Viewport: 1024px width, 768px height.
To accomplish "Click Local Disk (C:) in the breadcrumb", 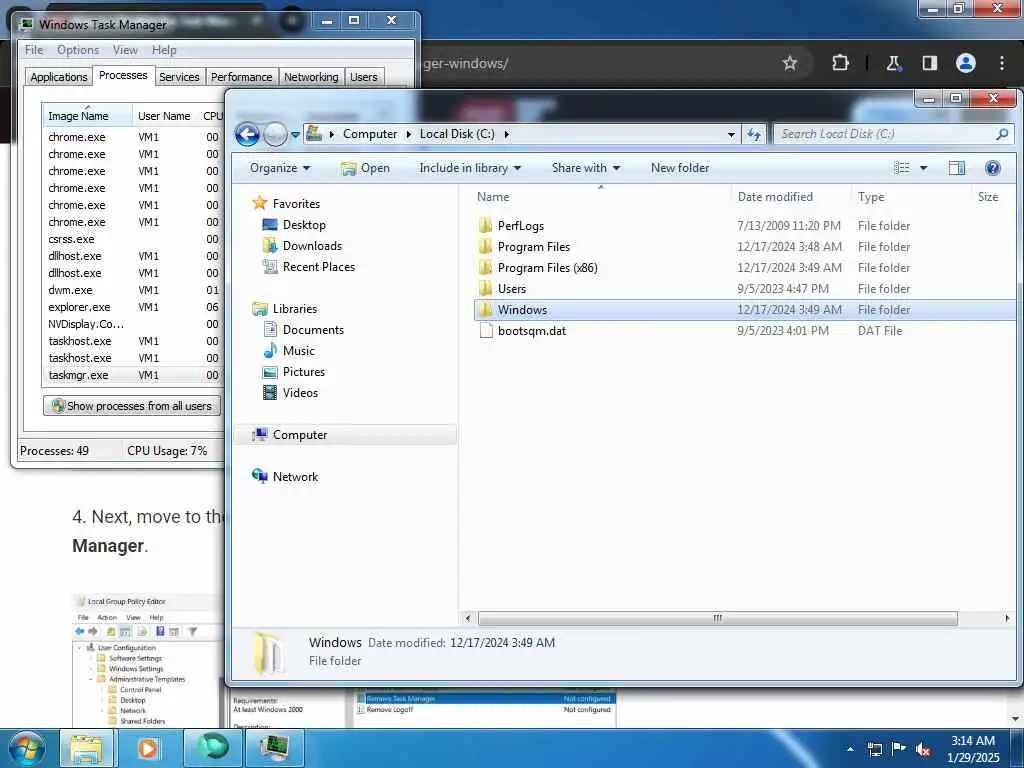I will pyautogui.click(x=456, y=134).
